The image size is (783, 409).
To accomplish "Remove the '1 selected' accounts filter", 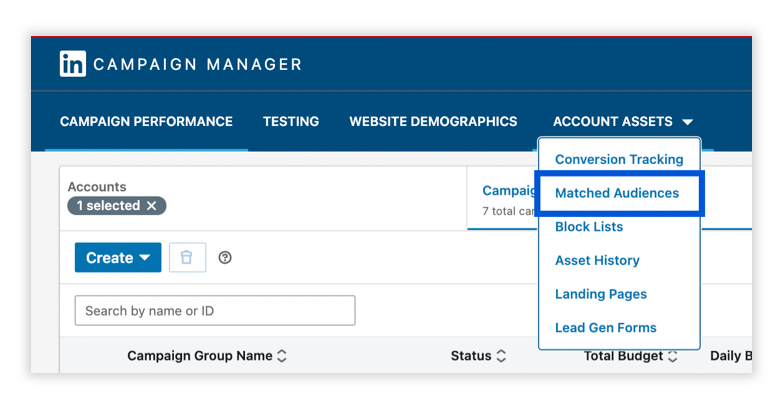I will [x=152, y=205].
